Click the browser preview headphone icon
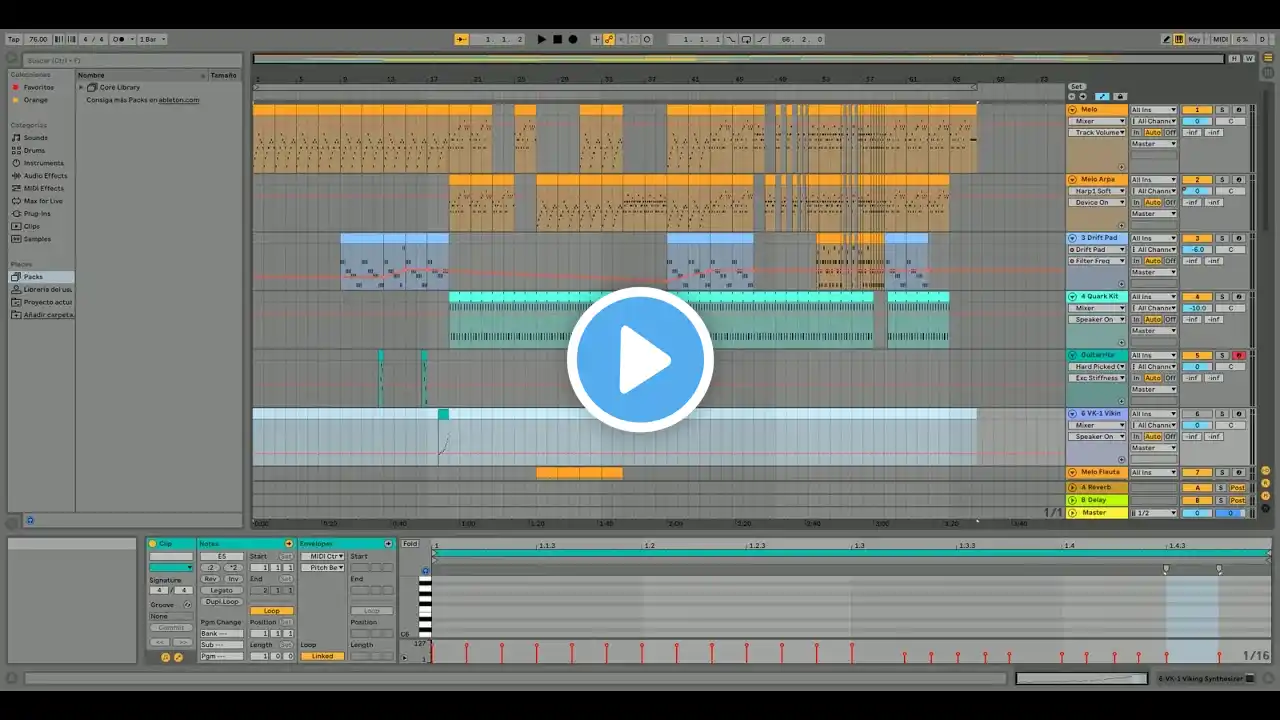Image resolution: width=1280 pixels, height=720 pixels. click(30, 520)
